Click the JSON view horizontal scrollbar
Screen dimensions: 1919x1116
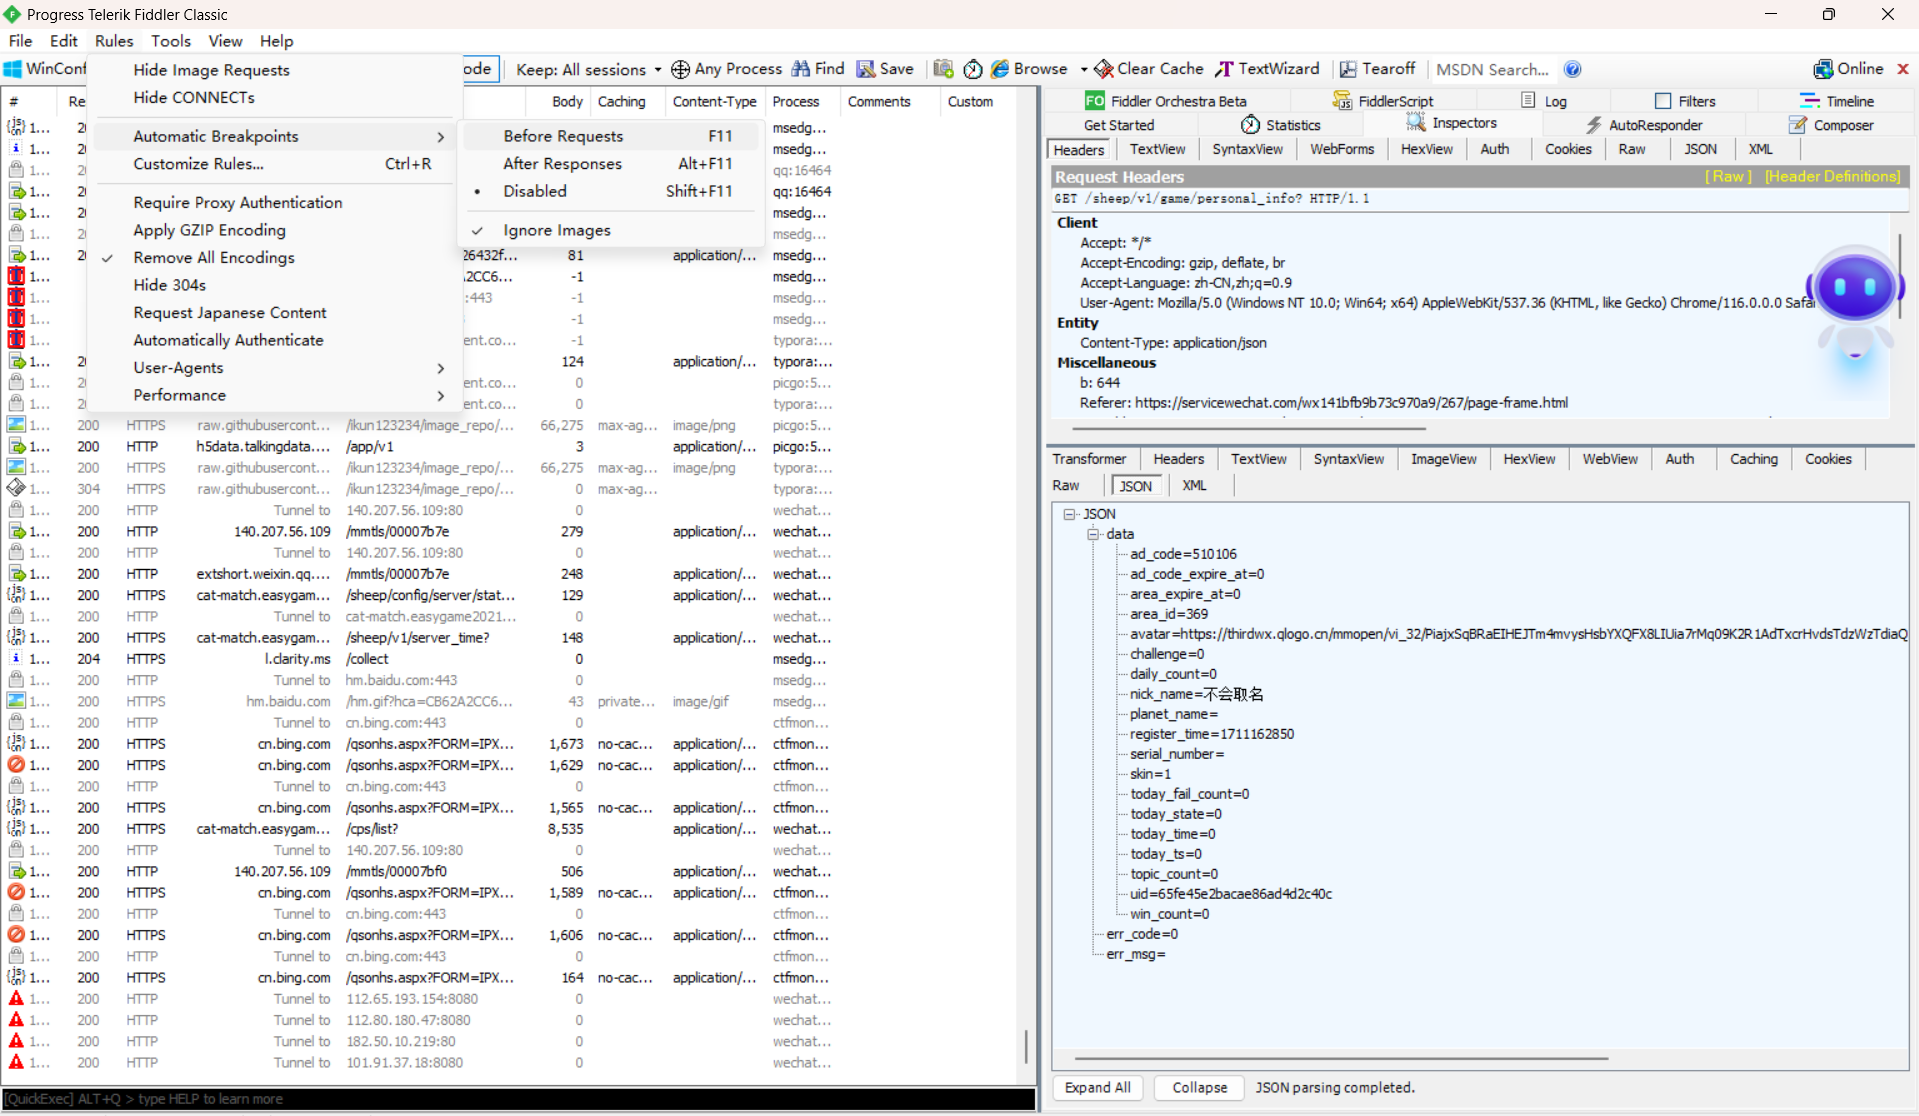[x=1341, y=1058]
